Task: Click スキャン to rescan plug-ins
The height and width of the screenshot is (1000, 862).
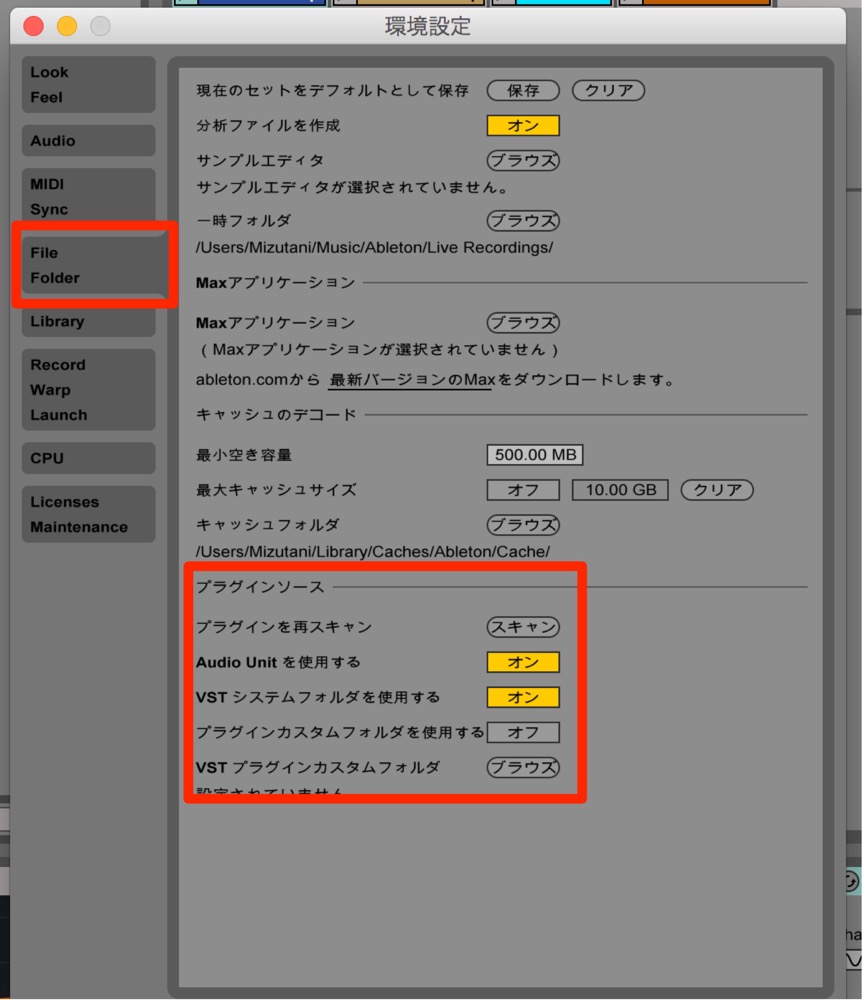Action: click(523, 627)
